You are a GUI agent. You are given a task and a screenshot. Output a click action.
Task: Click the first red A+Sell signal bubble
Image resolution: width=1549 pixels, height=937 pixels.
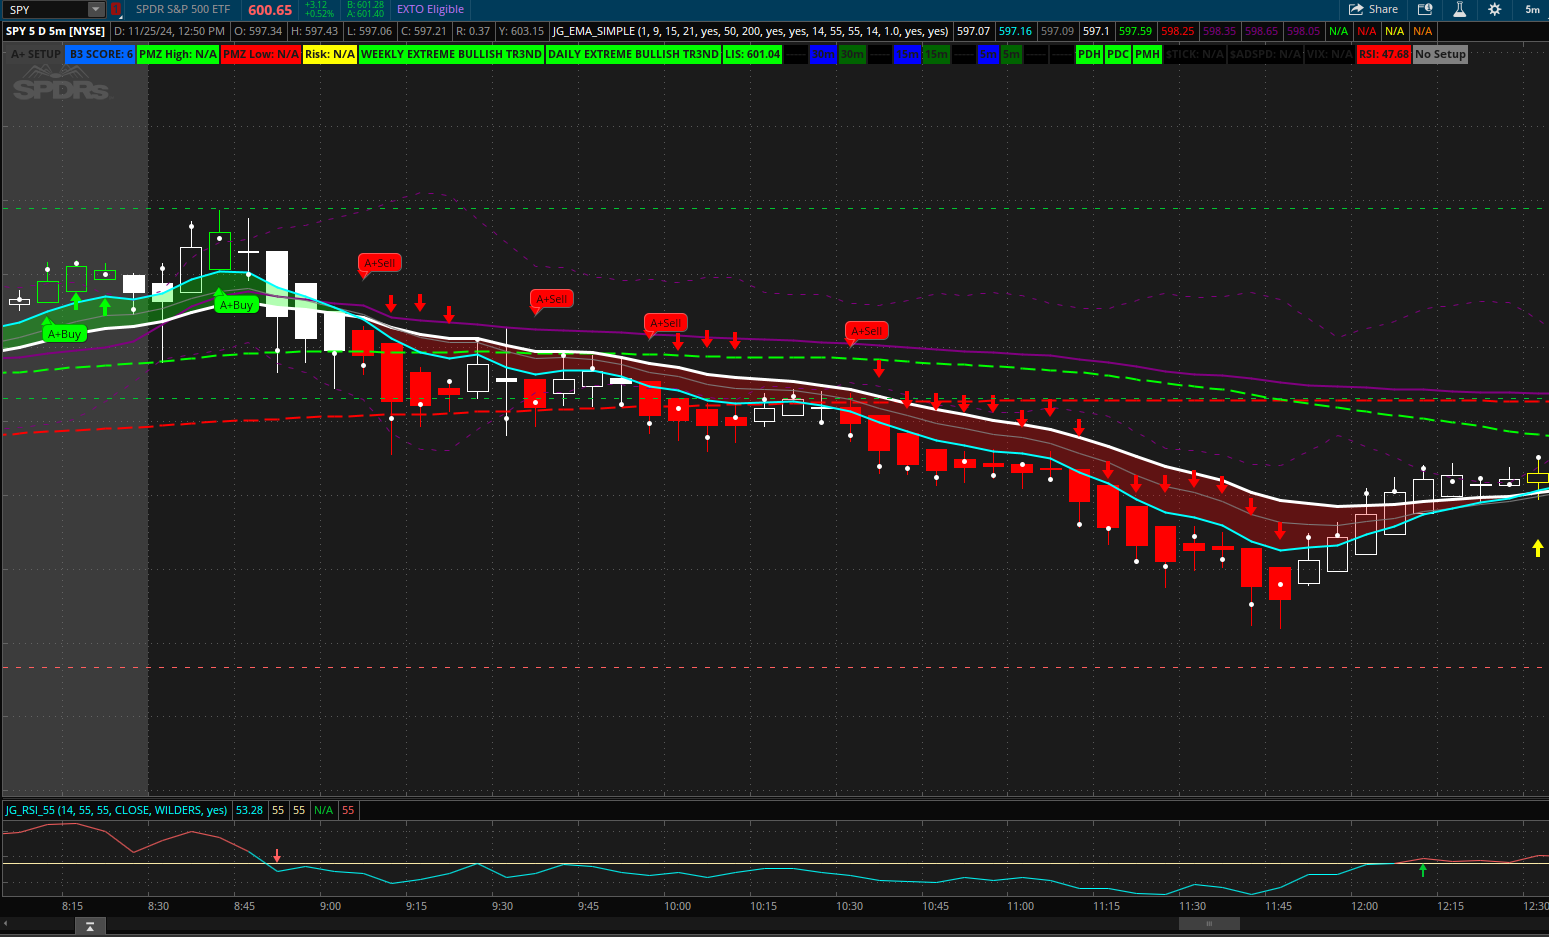point(379,263)
